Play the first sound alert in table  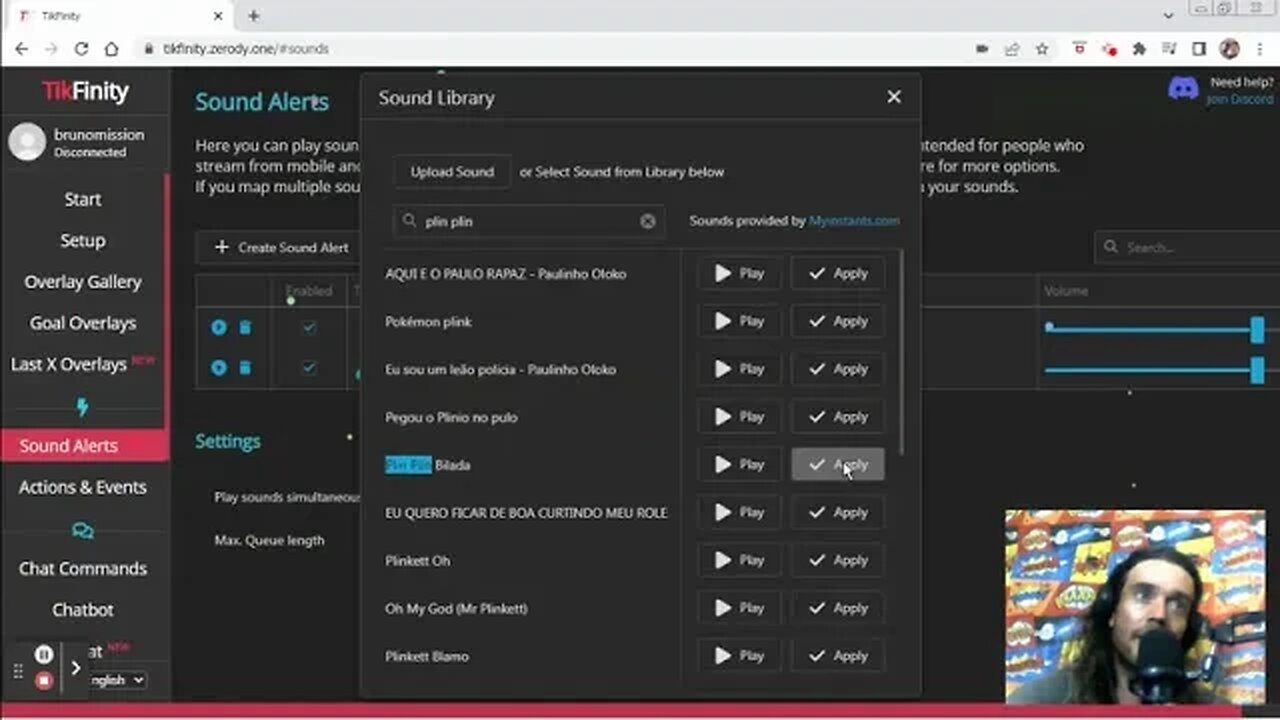tap(219, 327)
